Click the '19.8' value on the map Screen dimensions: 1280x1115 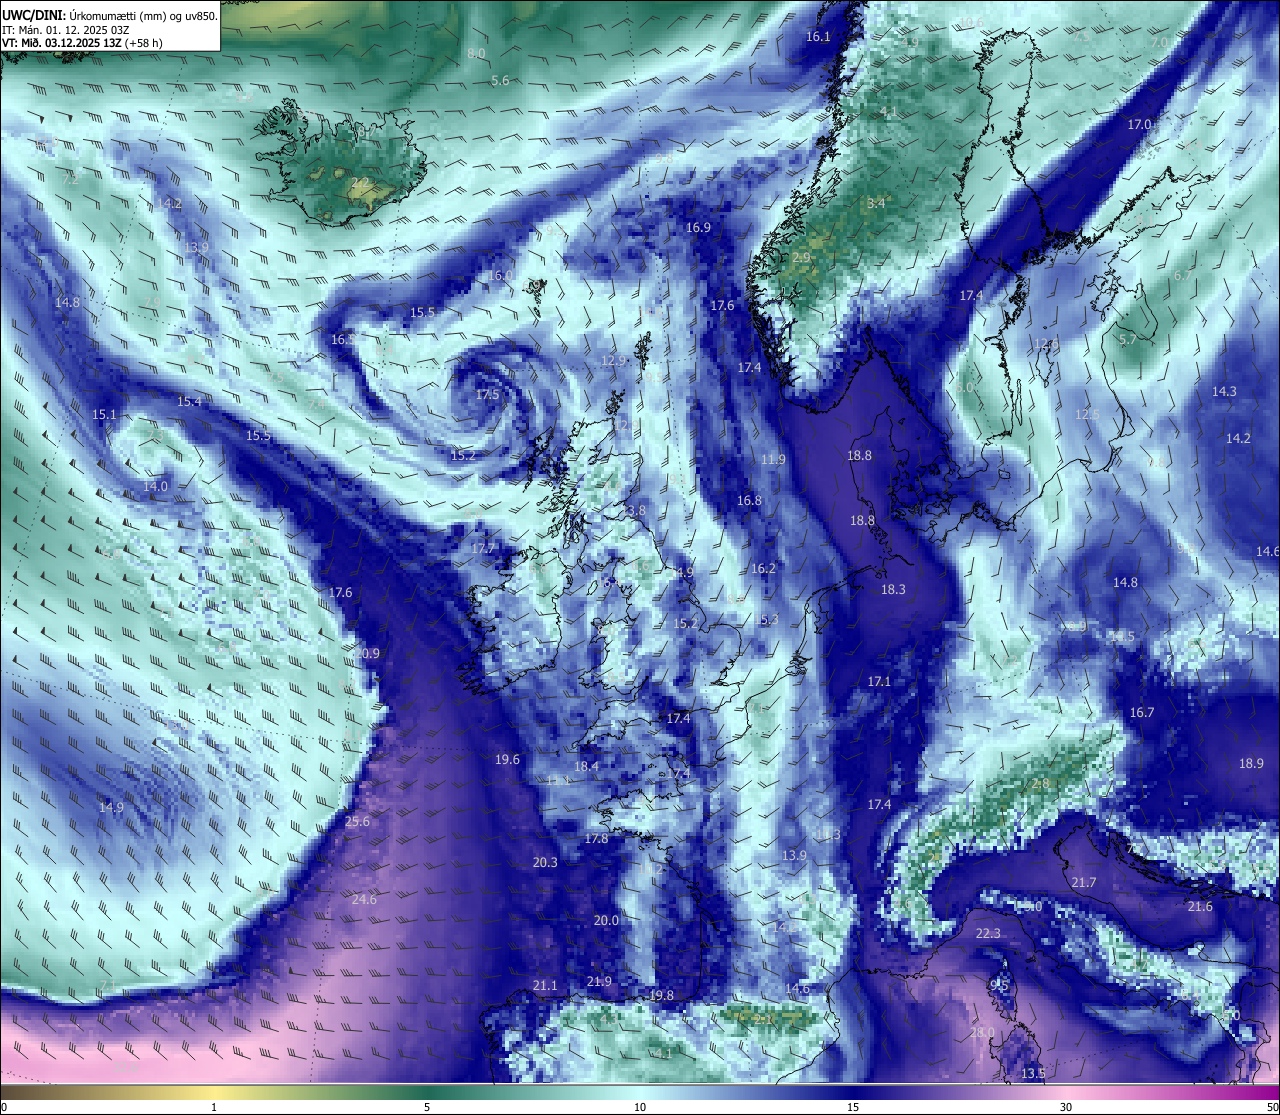tap(661, 996)
